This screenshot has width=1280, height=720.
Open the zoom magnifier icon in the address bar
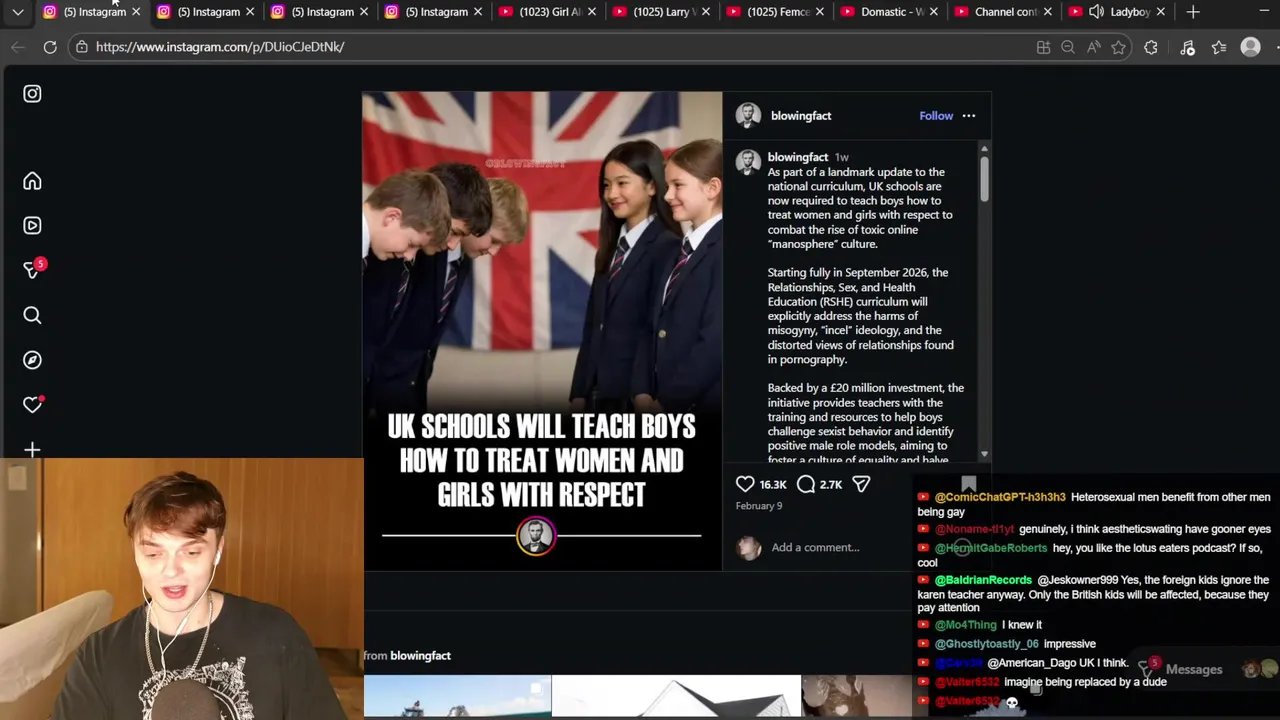click(1068, 47)
